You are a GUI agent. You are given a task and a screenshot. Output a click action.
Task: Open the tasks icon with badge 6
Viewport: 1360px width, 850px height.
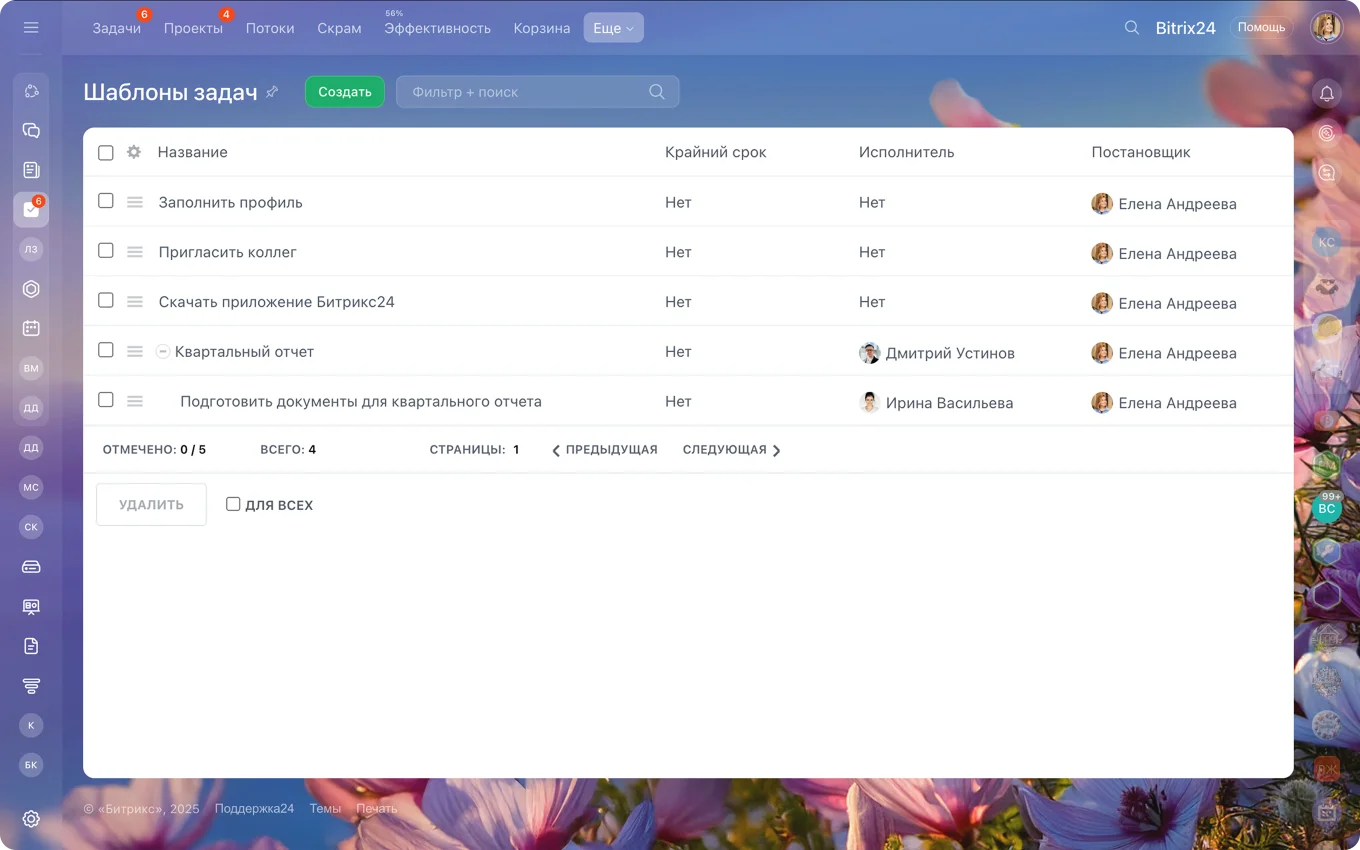pos(31,210)
